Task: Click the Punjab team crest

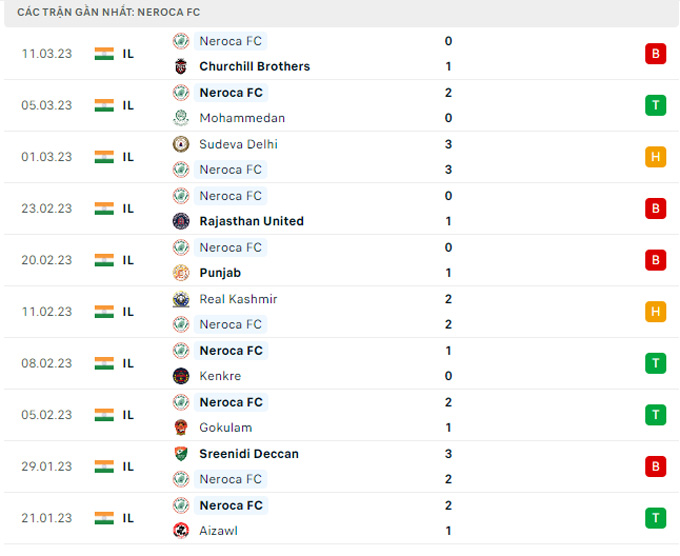Action: pyautogui.click(x=181, y=273)
